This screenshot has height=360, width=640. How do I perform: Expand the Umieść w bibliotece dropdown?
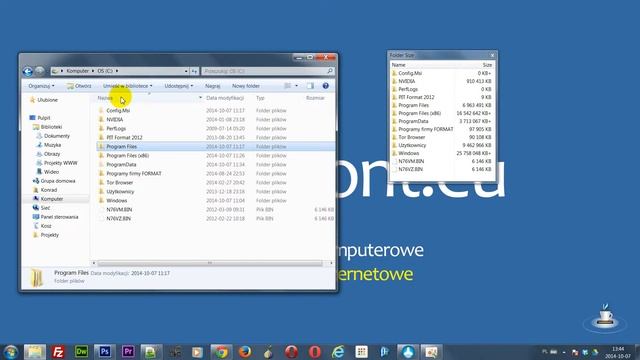[x=127, y=86]
